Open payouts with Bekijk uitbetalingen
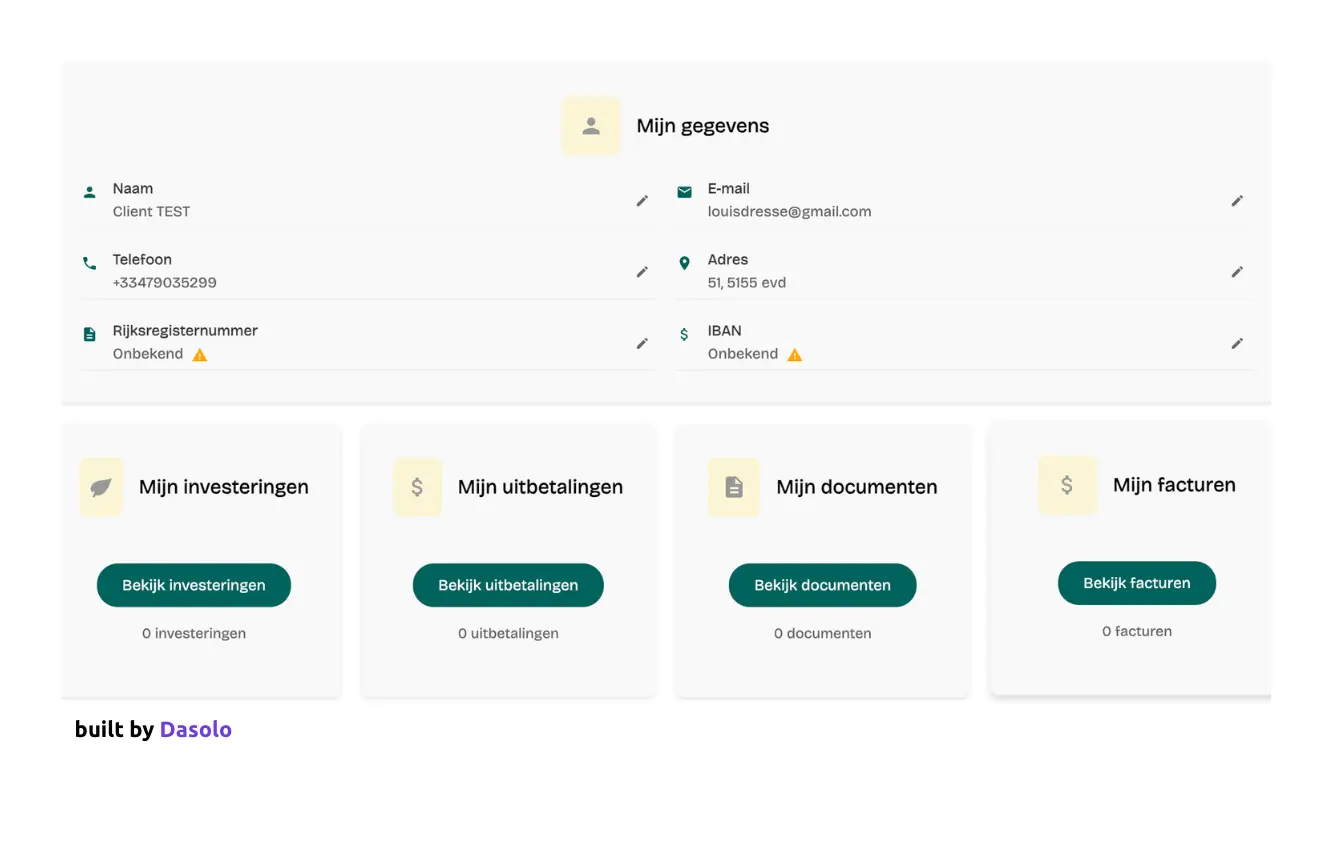 coord(508,585)
